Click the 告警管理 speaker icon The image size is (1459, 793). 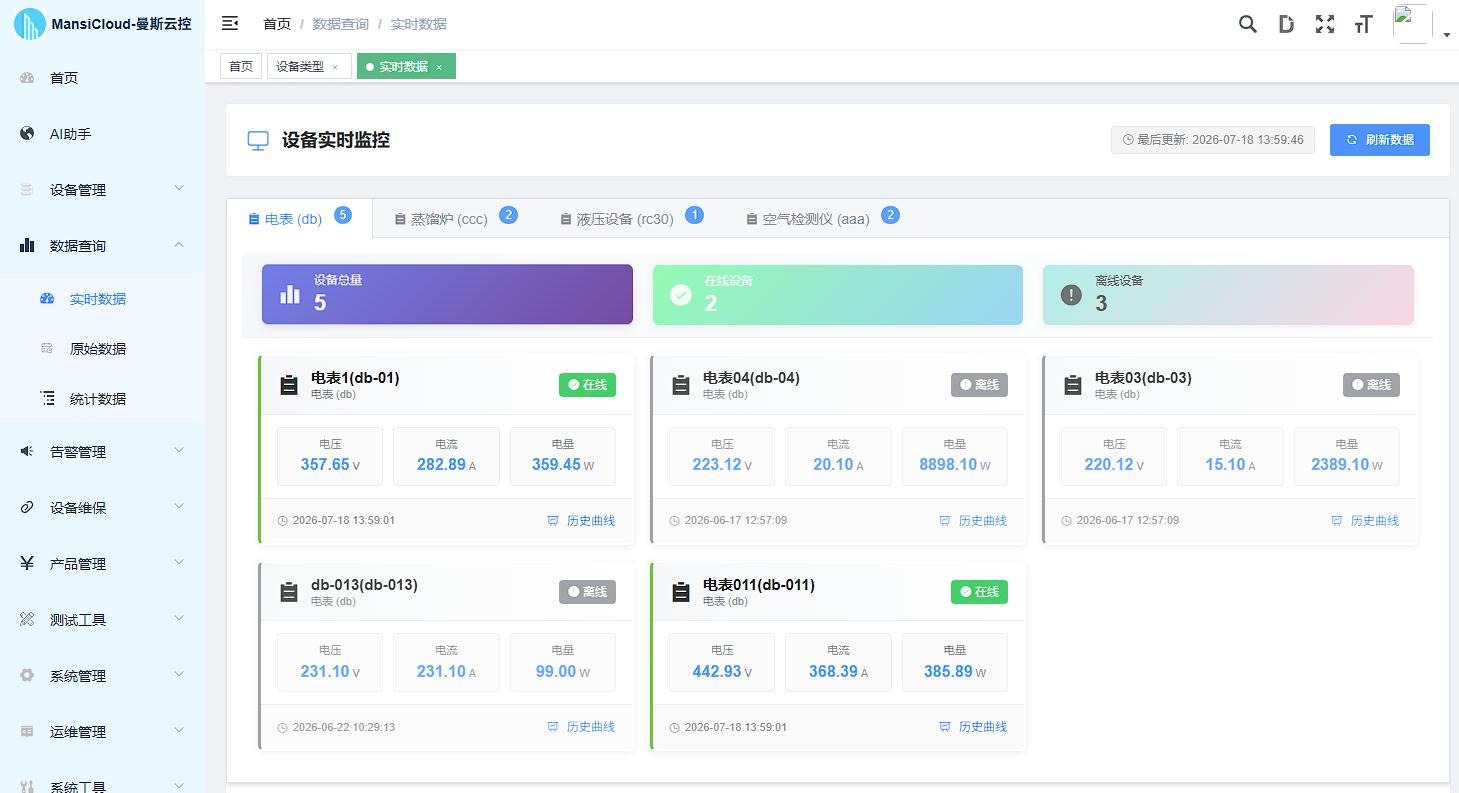(x=27, y=452)
